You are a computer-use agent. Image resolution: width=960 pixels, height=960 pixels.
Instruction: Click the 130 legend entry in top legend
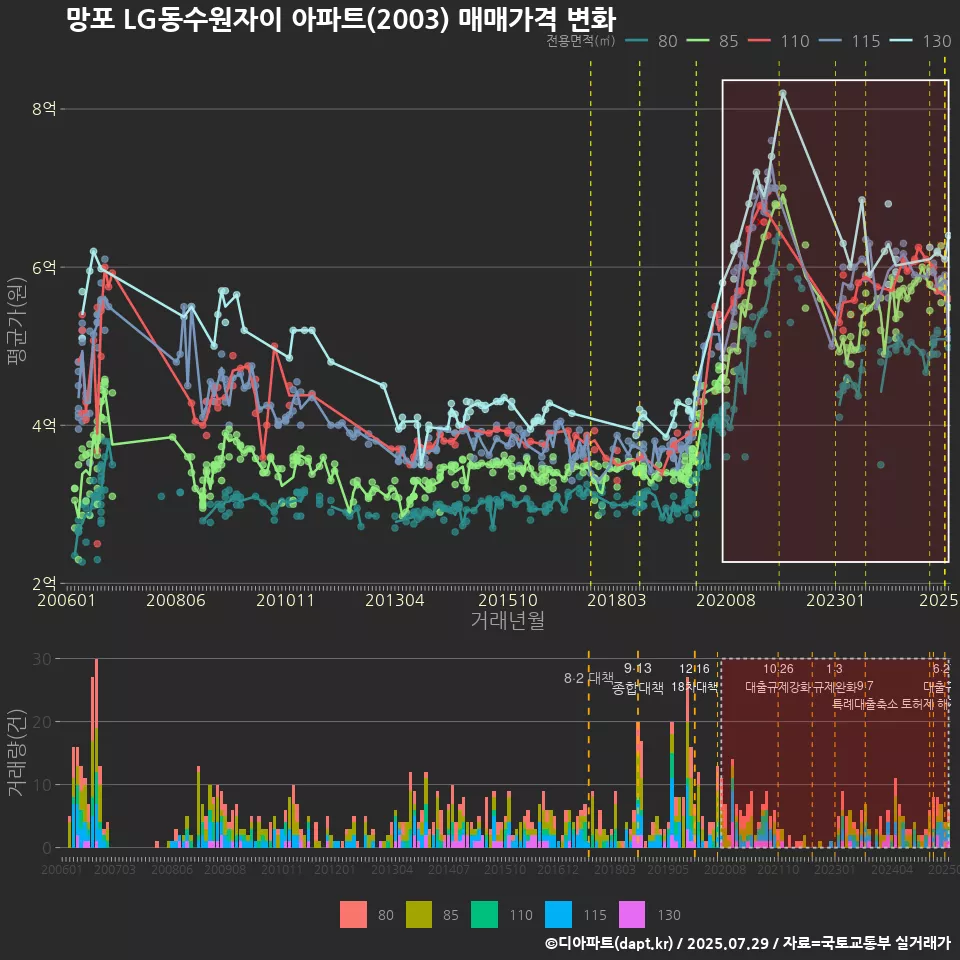921,41
